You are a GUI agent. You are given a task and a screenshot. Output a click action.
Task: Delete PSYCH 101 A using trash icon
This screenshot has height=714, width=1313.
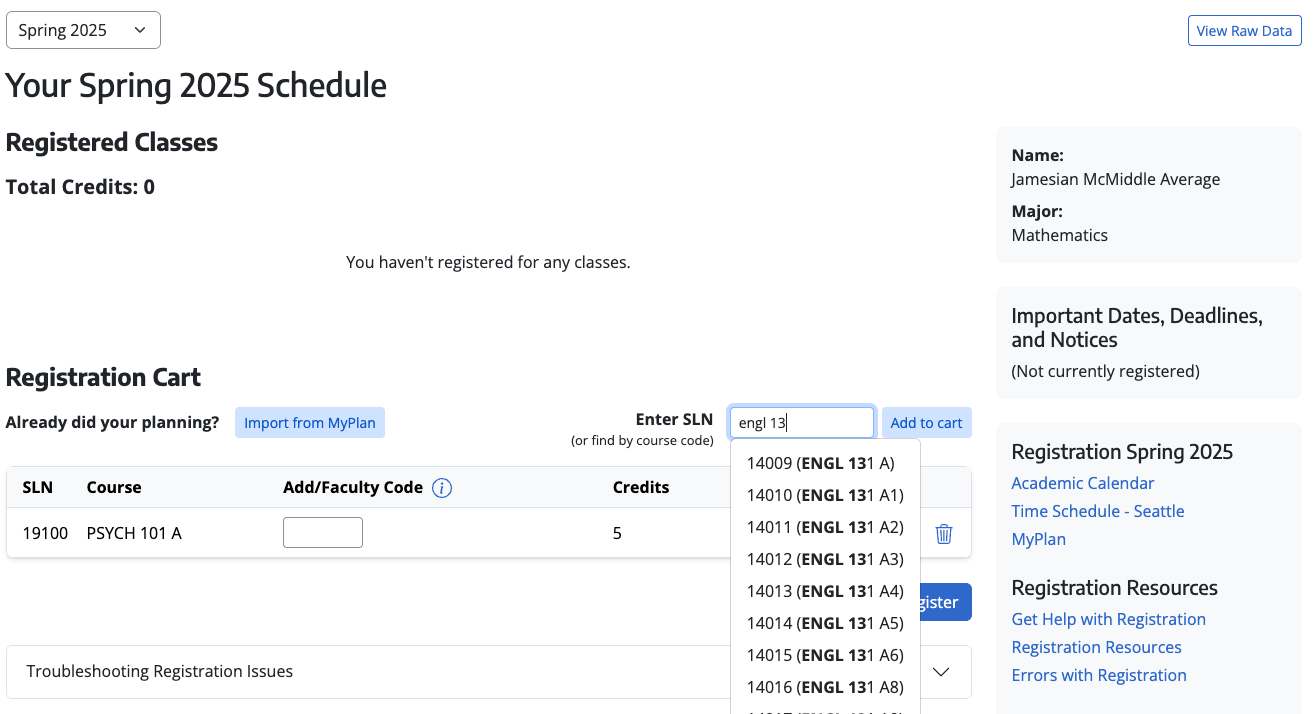[943, 533]
